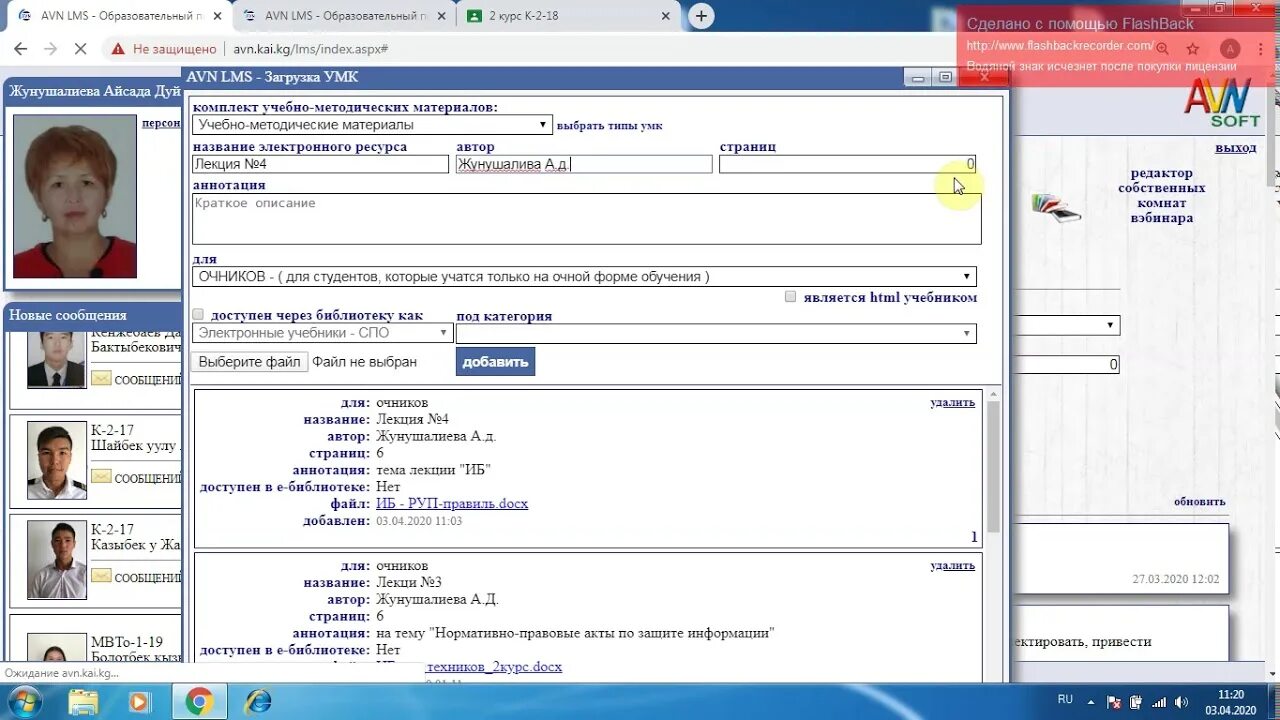Click the Казыбек у student photo
The height and width of the screenshot is (720, 1280).
56,559
